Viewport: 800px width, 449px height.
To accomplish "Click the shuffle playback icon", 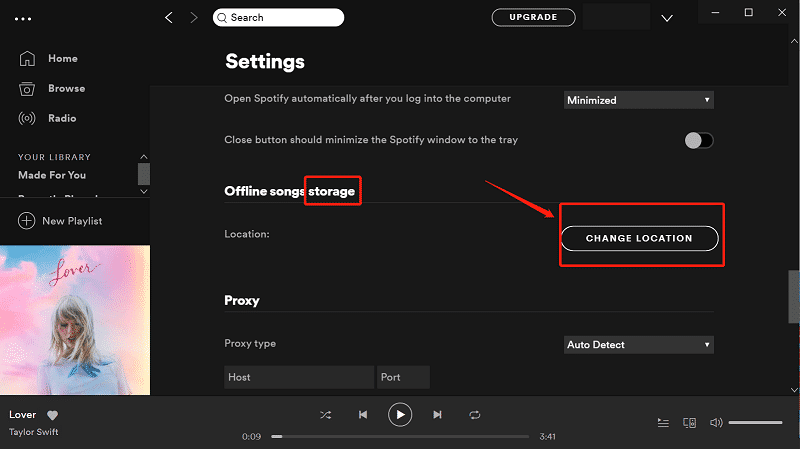I will tap(326, 414).
